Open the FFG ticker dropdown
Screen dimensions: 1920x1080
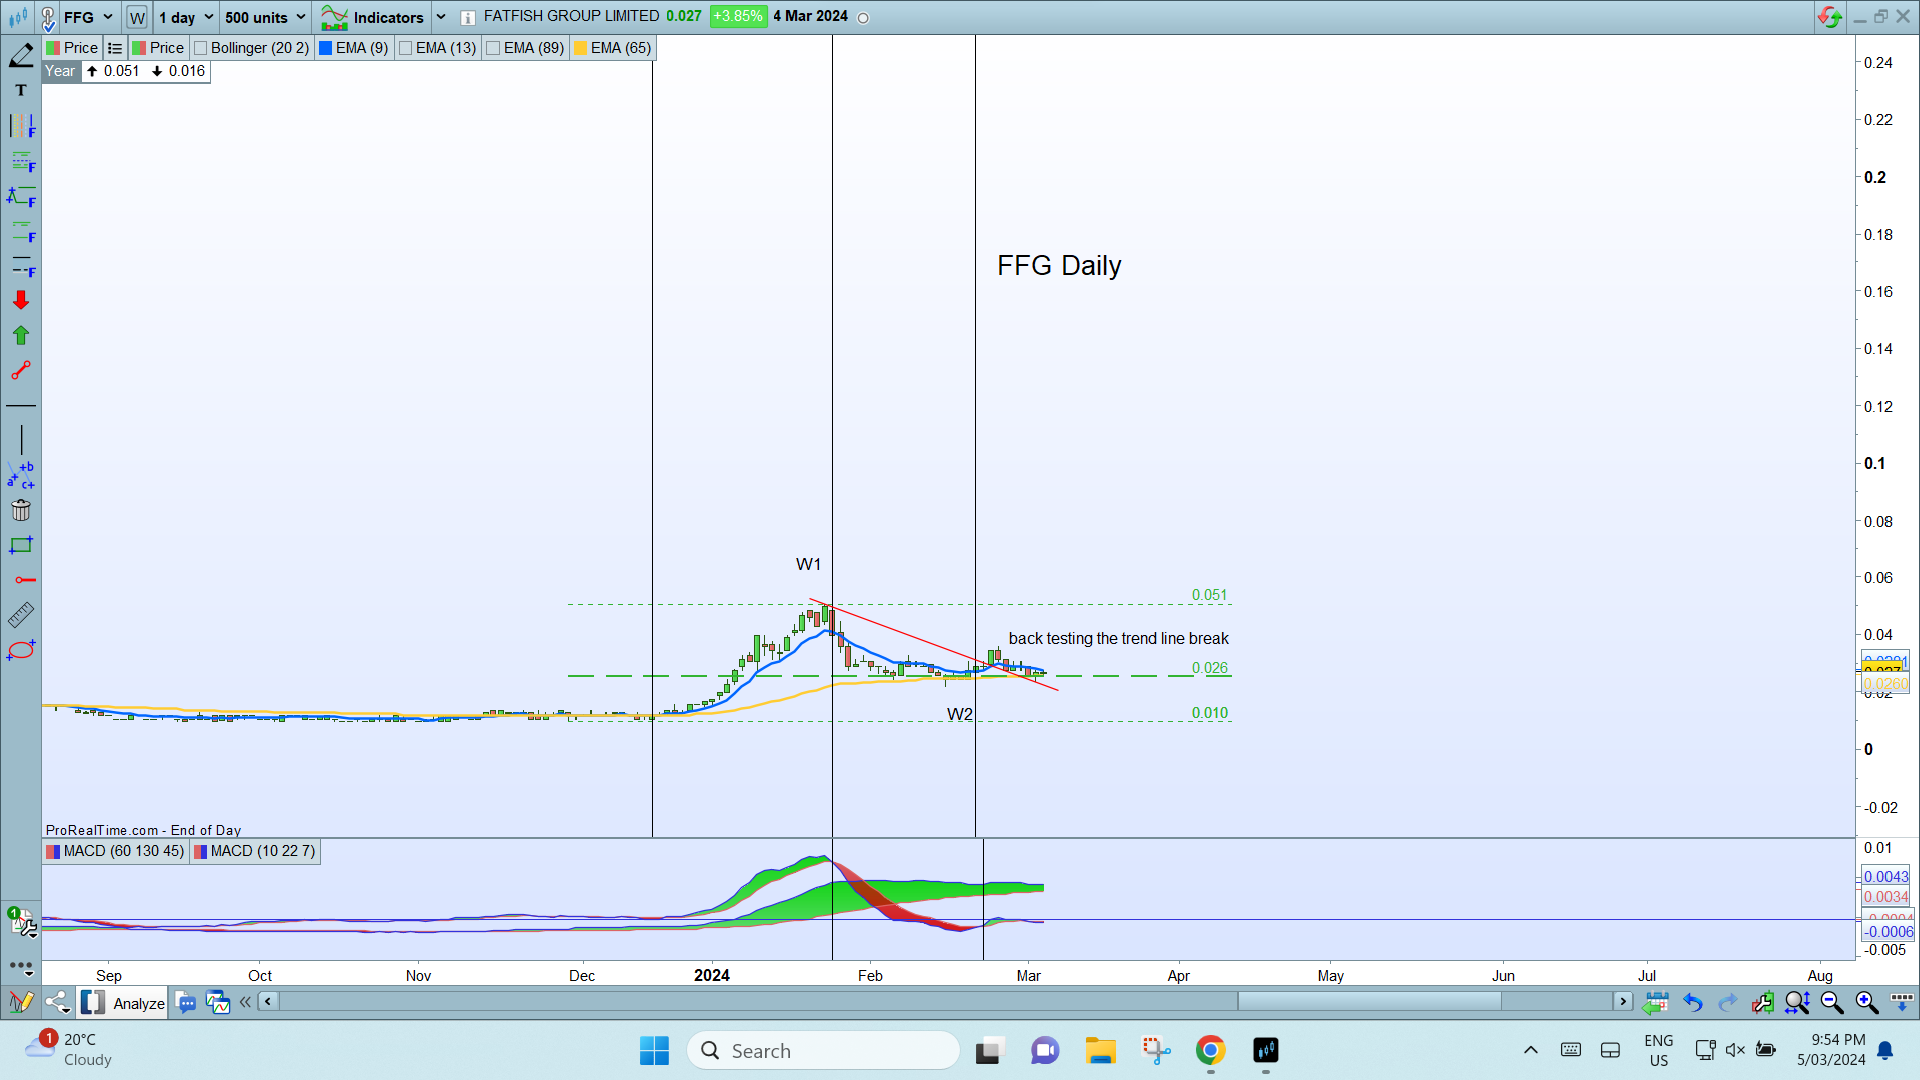pyautogui.click(x=89, y=17)
